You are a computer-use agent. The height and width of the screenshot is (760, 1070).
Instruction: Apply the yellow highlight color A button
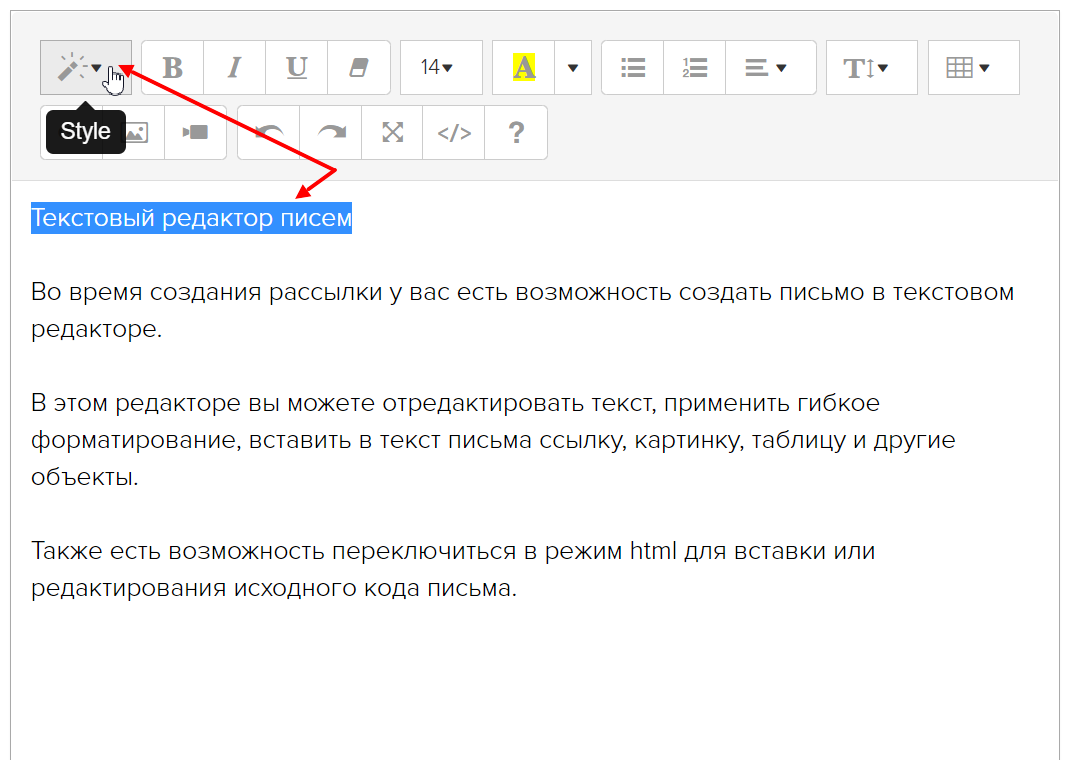point(524,68)
